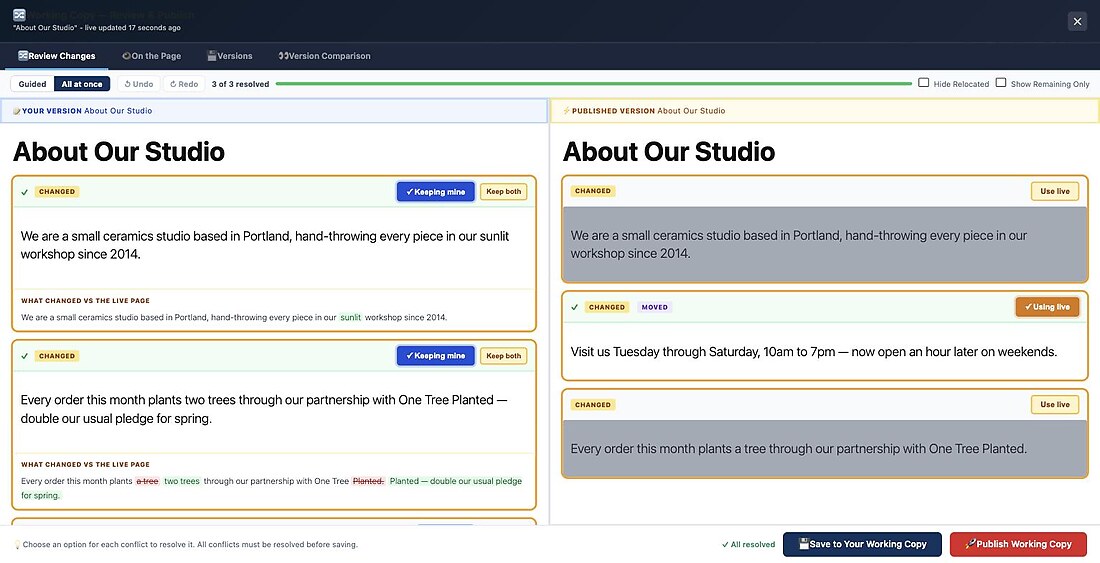Open the Versions tab
The height and width of the screenshot is (563, 1100).
[229, 56]
